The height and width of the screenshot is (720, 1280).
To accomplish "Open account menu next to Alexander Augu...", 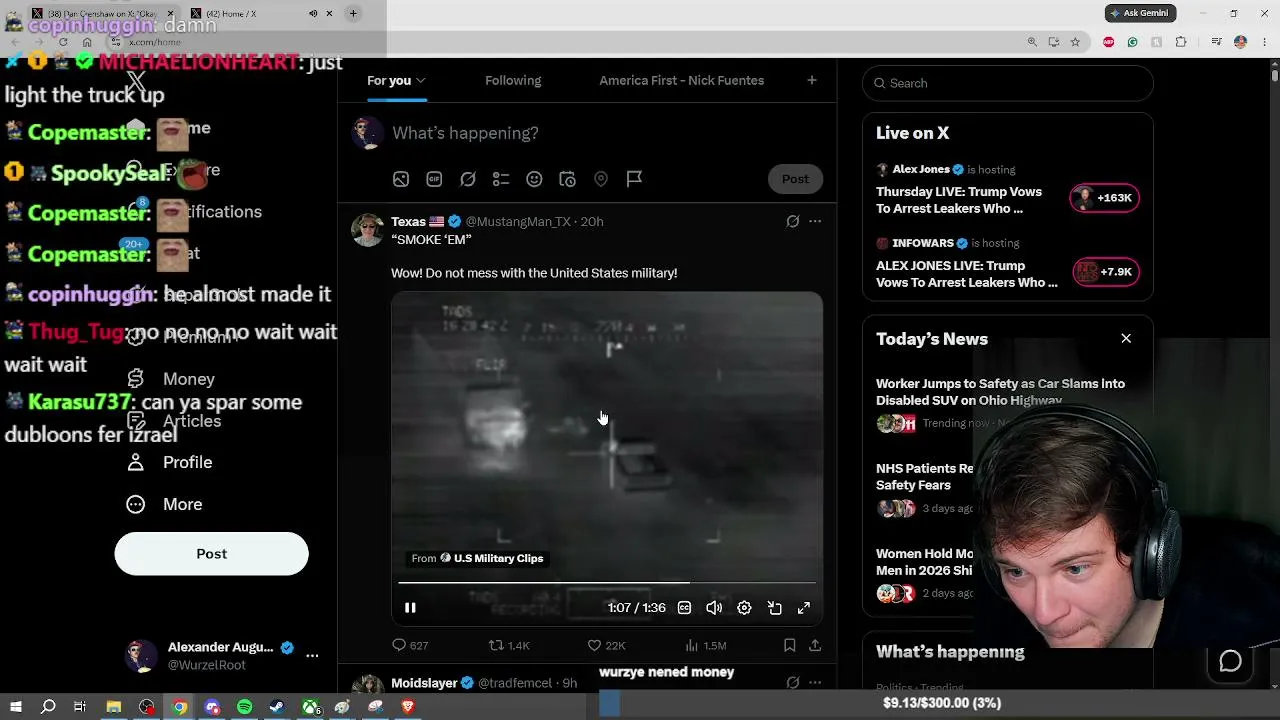I will pos(312,656).
